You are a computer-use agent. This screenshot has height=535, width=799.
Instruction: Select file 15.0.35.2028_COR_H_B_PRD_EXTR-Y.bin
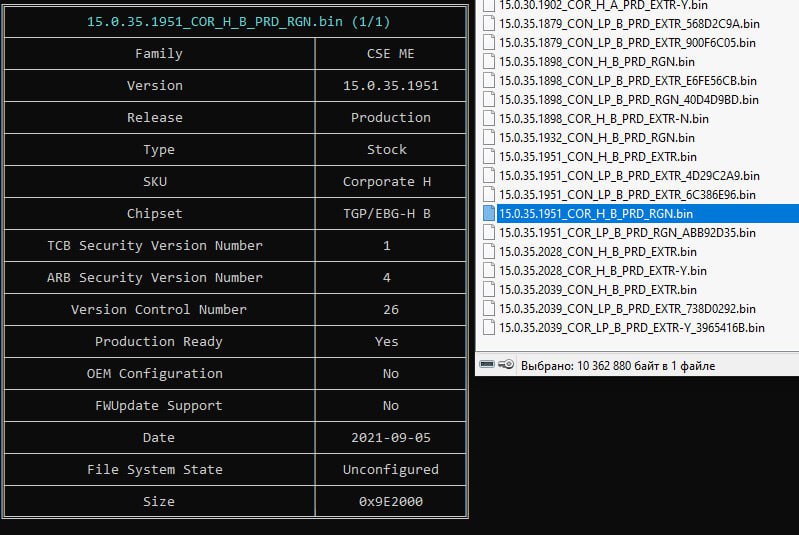point(602,270)
